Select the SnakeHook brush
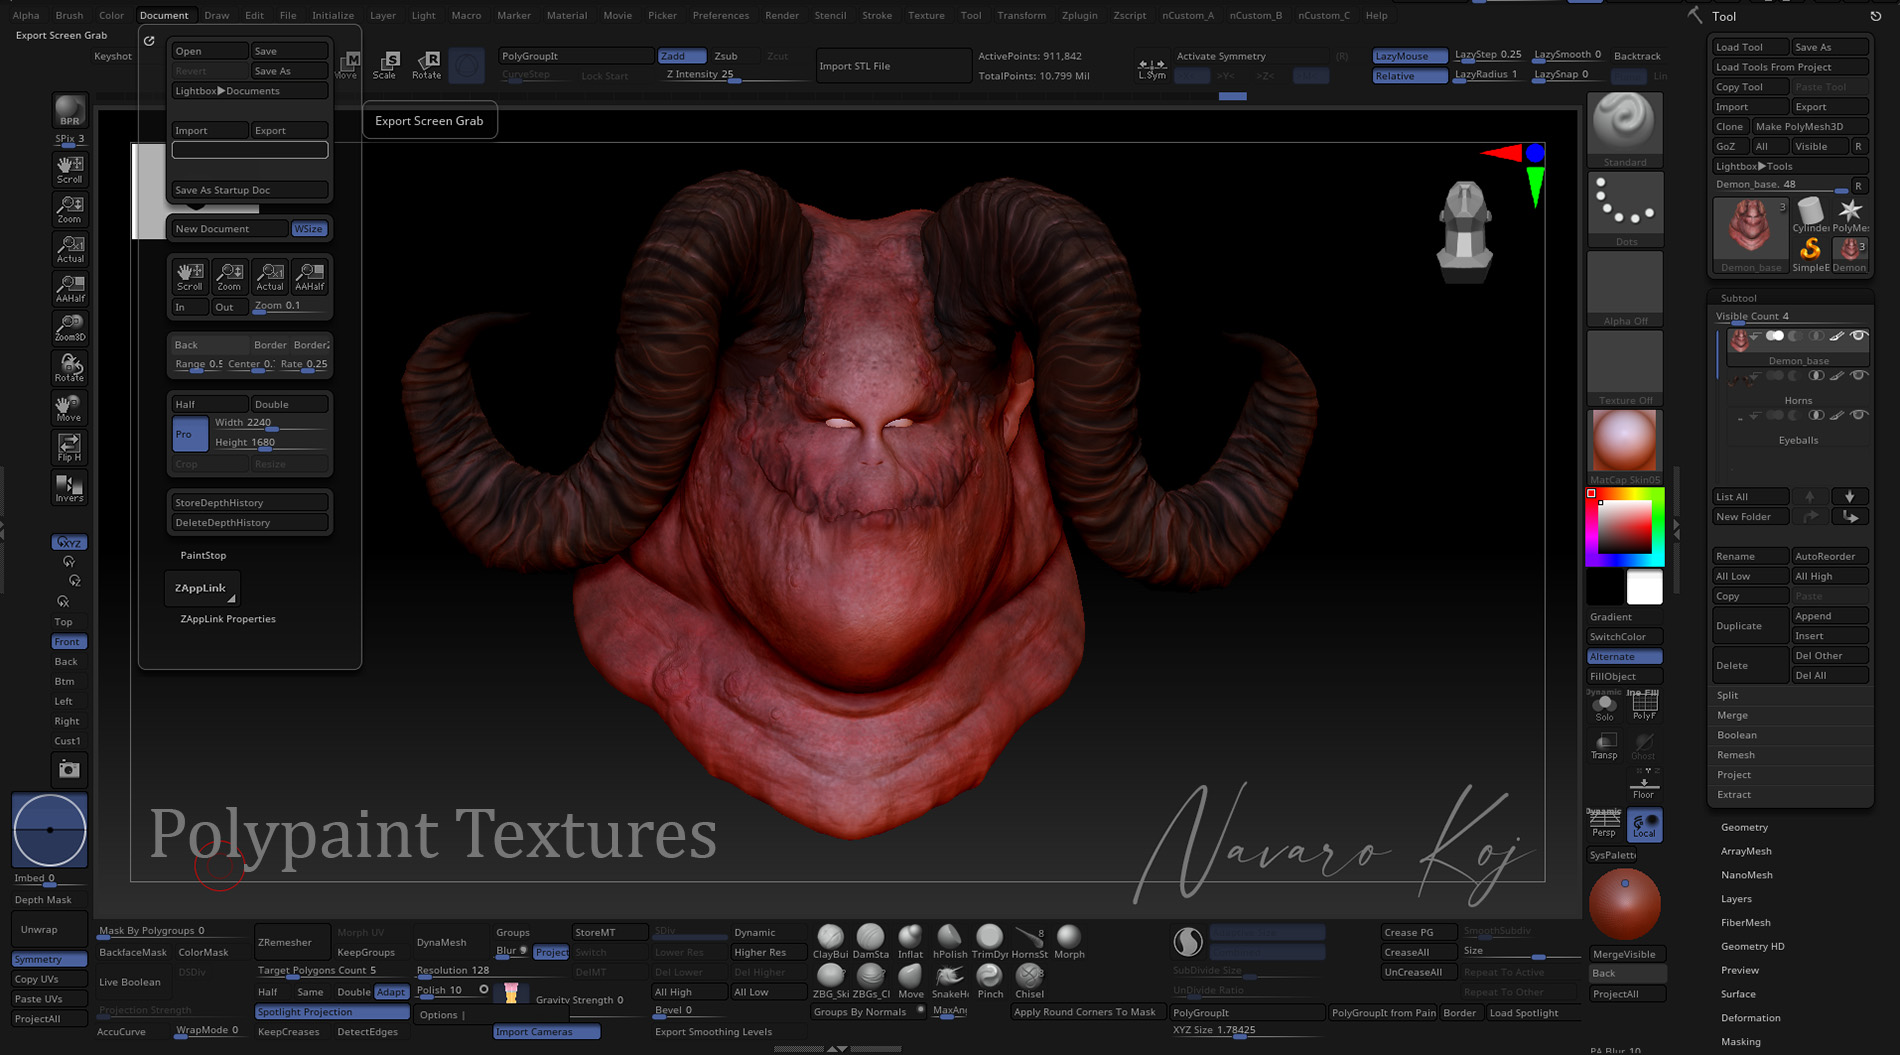 click(x=950, y=981)
